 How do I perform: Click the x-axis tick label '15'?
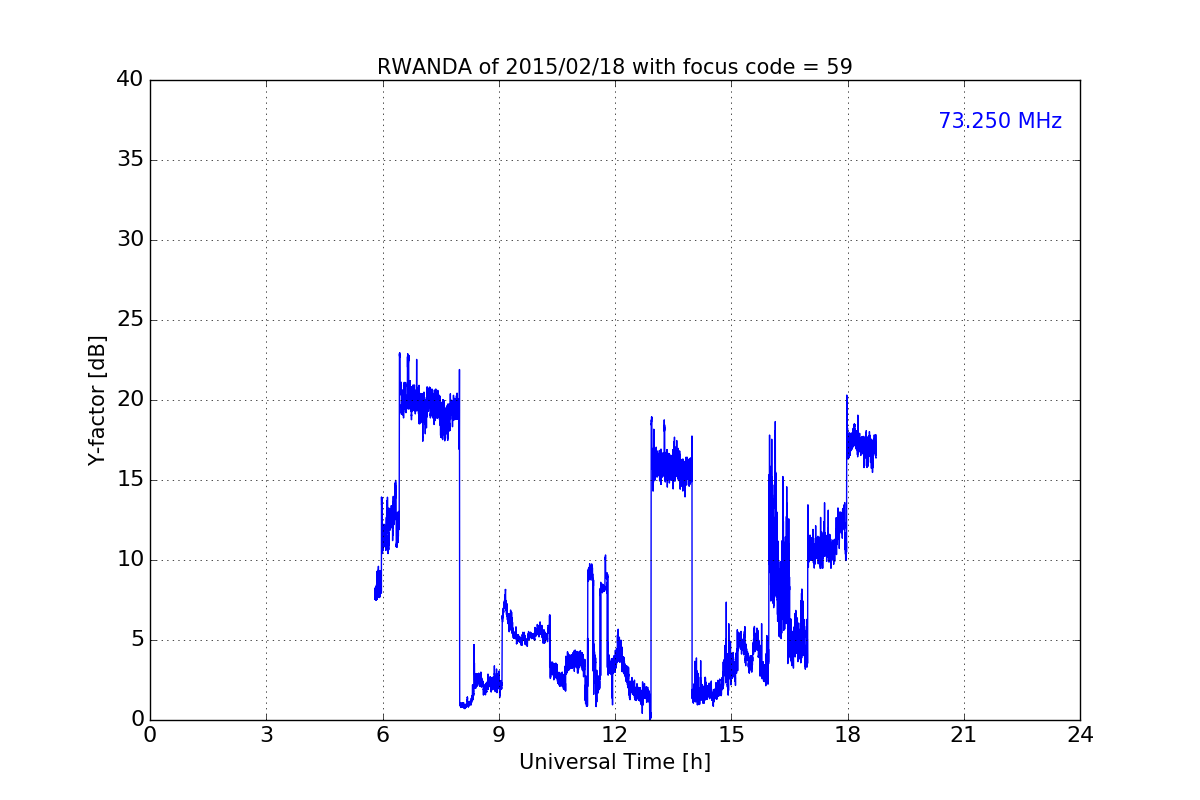click(x=731, y=734)
